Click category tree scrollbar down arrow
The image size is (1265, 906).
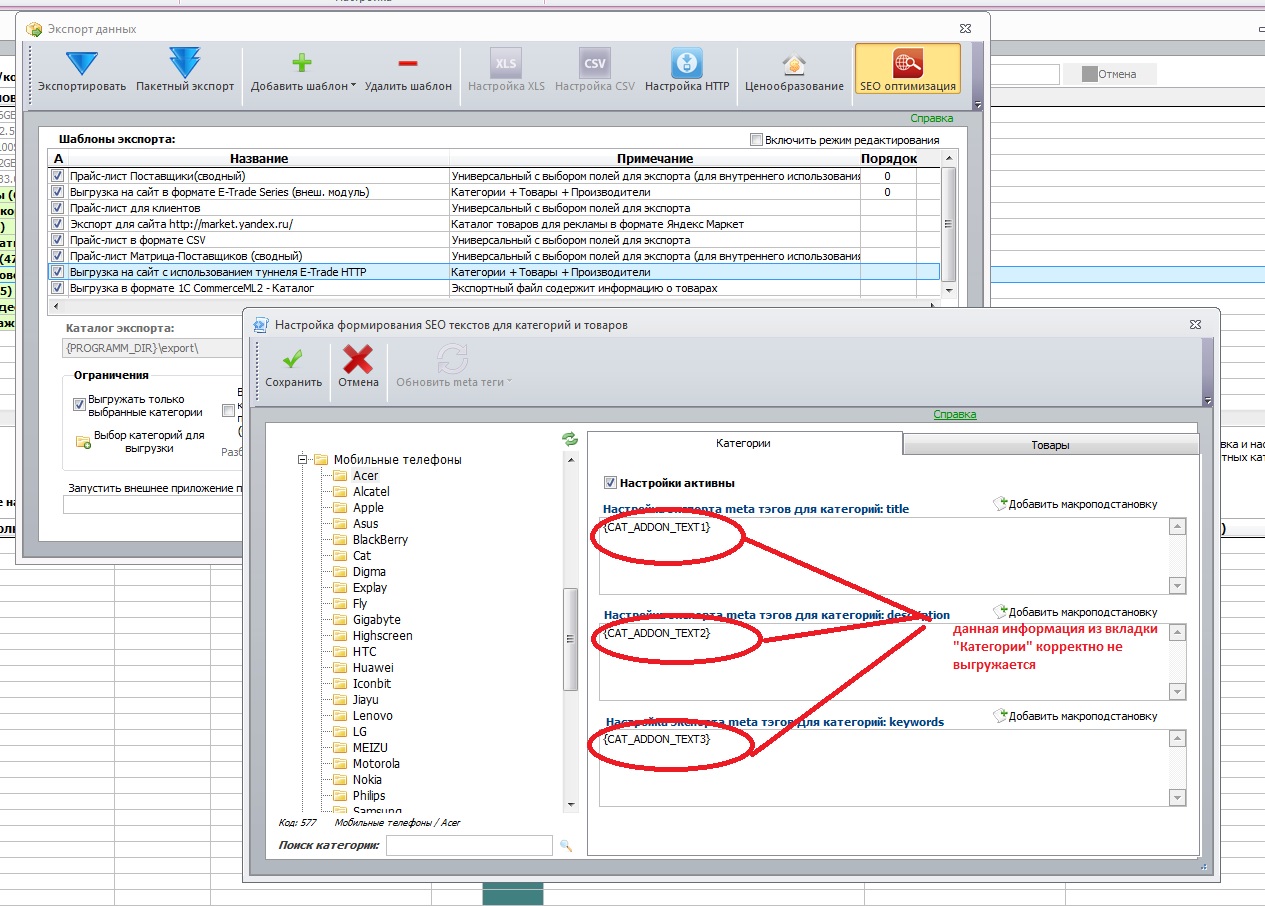click(x=571, y=804)
